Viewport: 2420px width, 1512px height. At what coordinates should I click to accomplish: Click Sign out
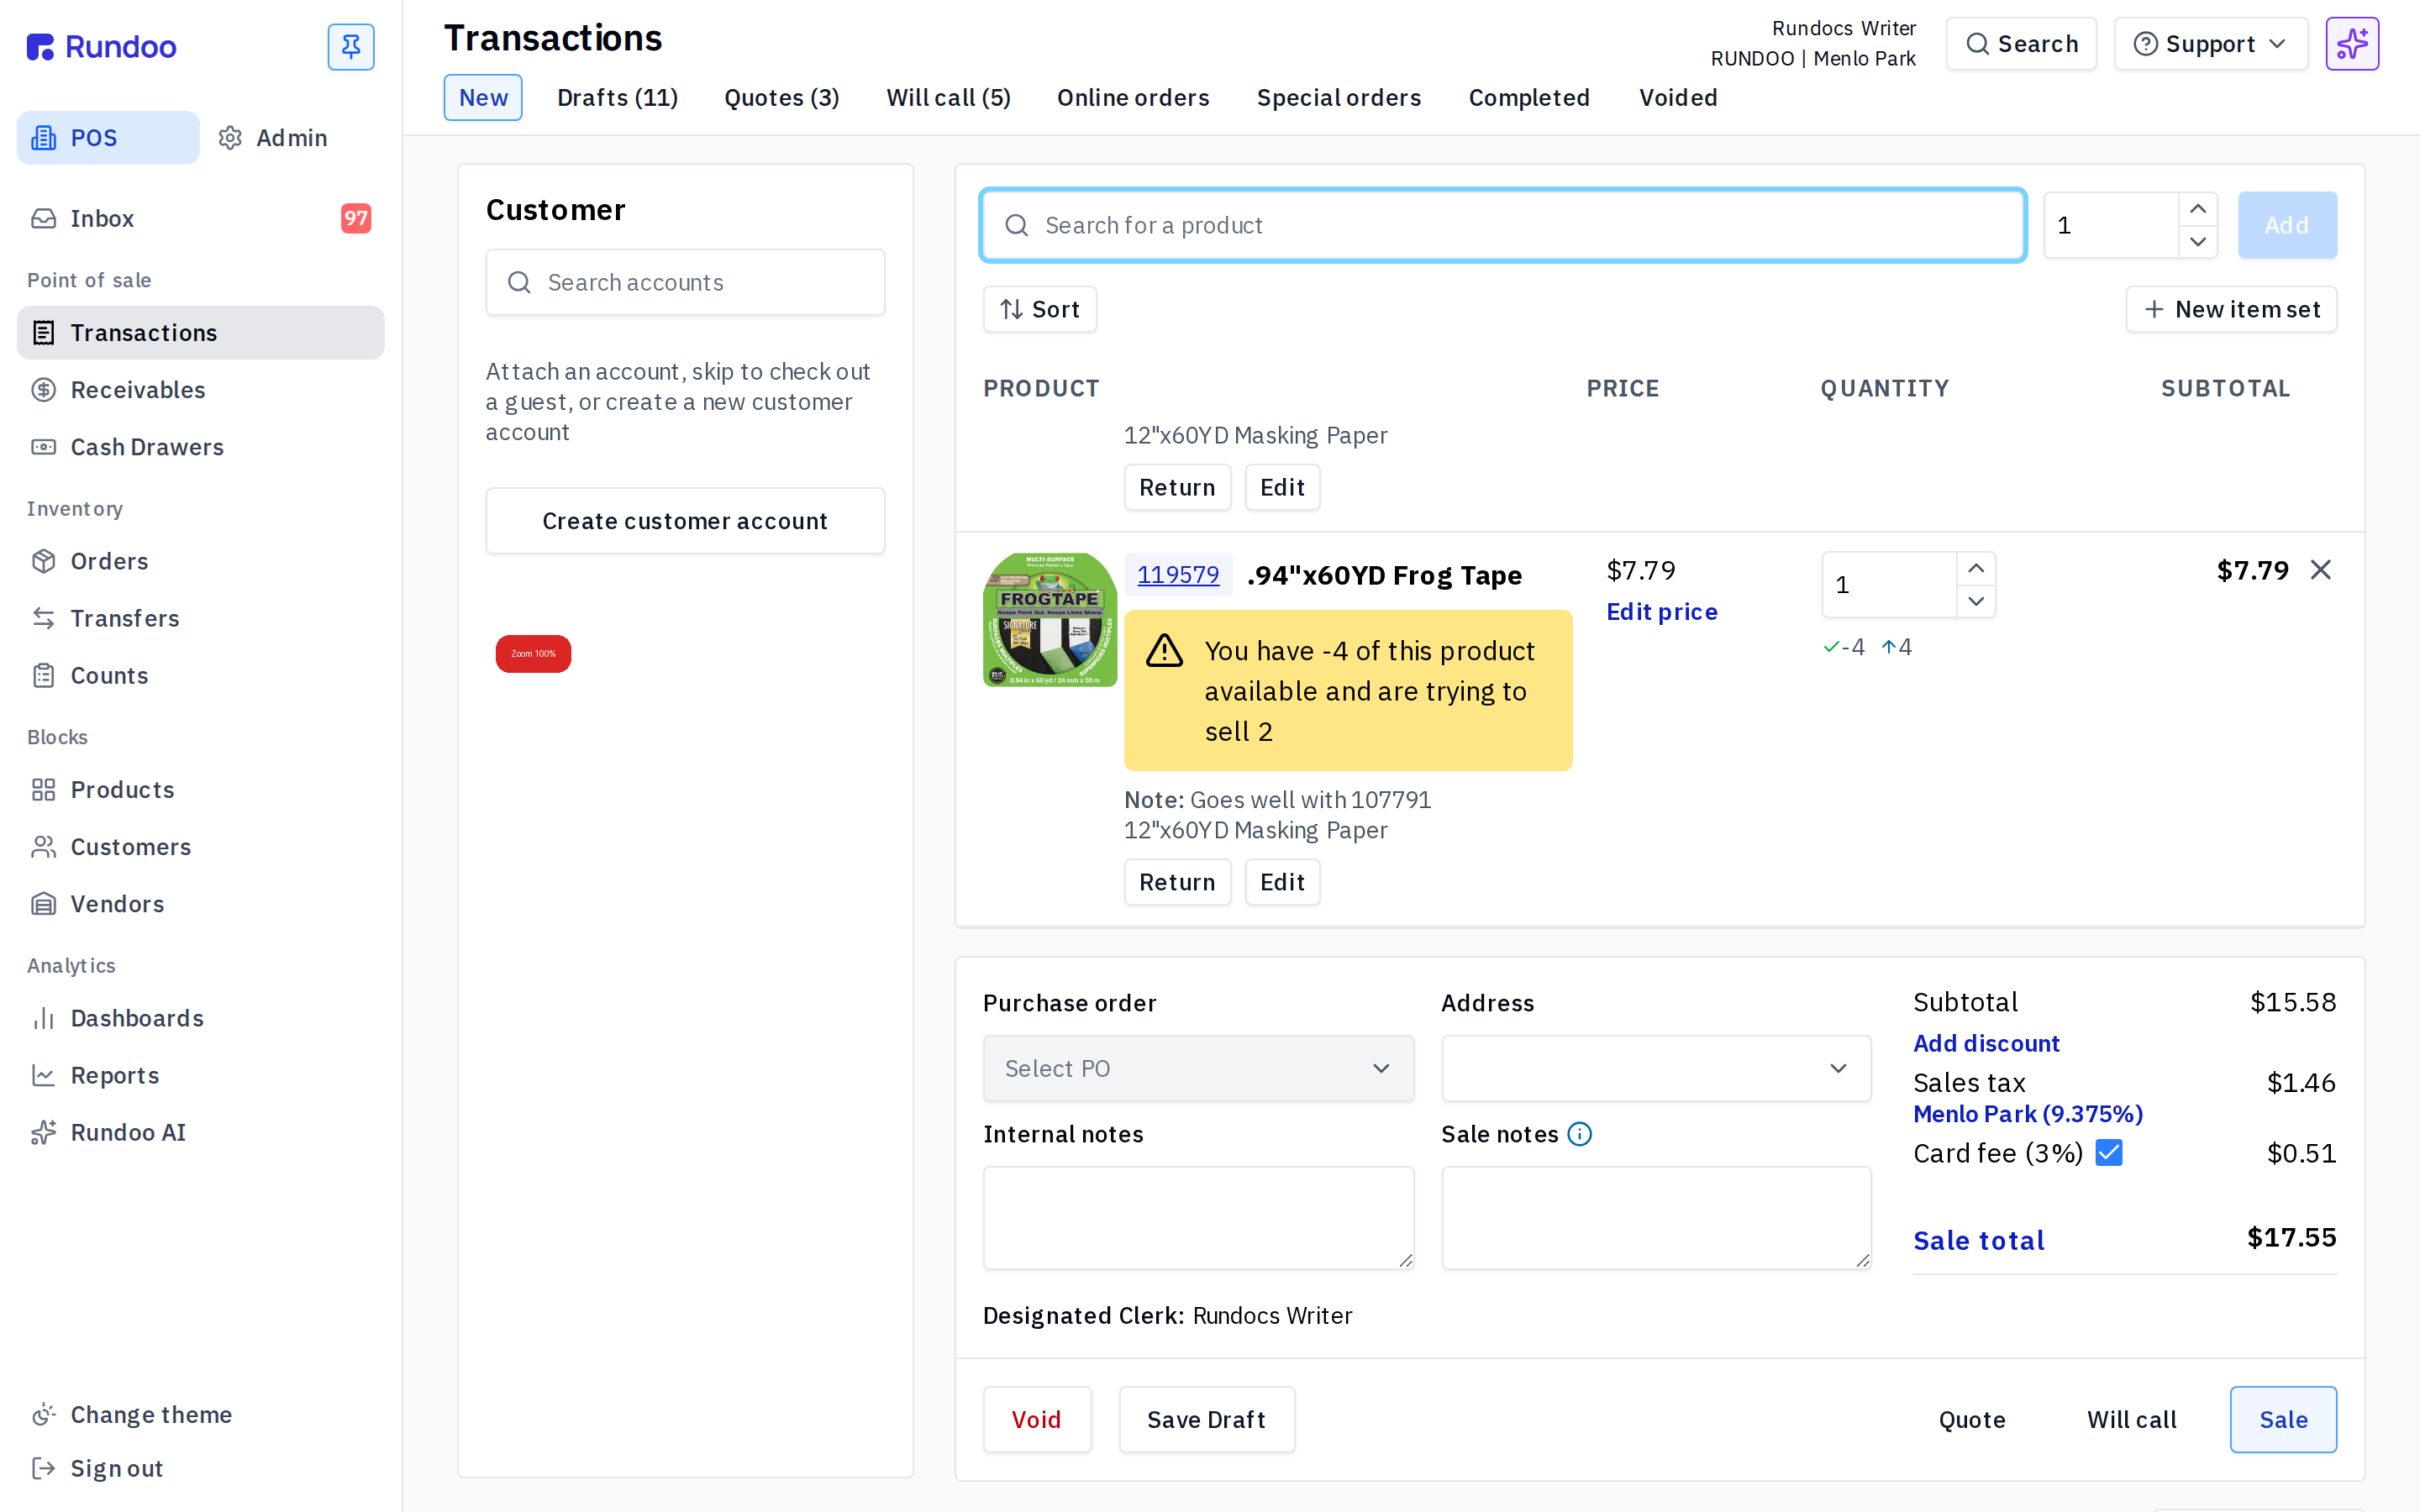tap(200, 1468)
